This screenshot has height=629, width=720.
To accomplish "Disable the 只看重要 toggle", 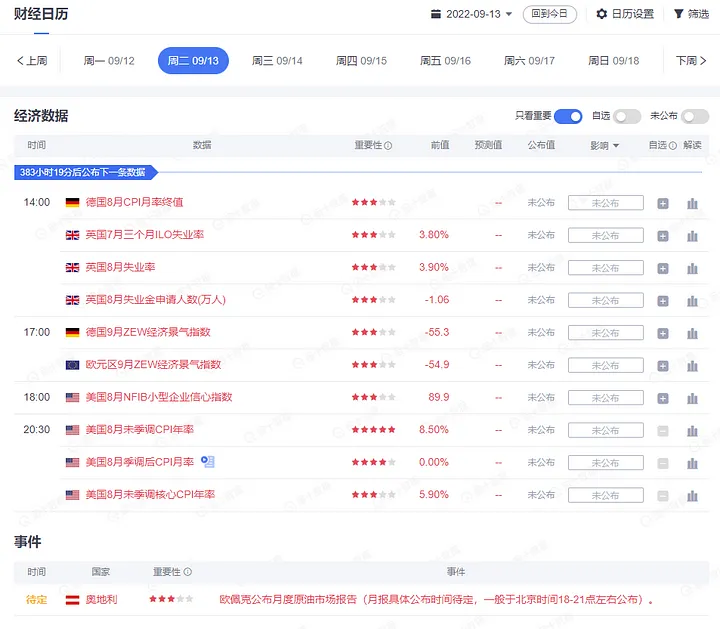I will [568, 116].
